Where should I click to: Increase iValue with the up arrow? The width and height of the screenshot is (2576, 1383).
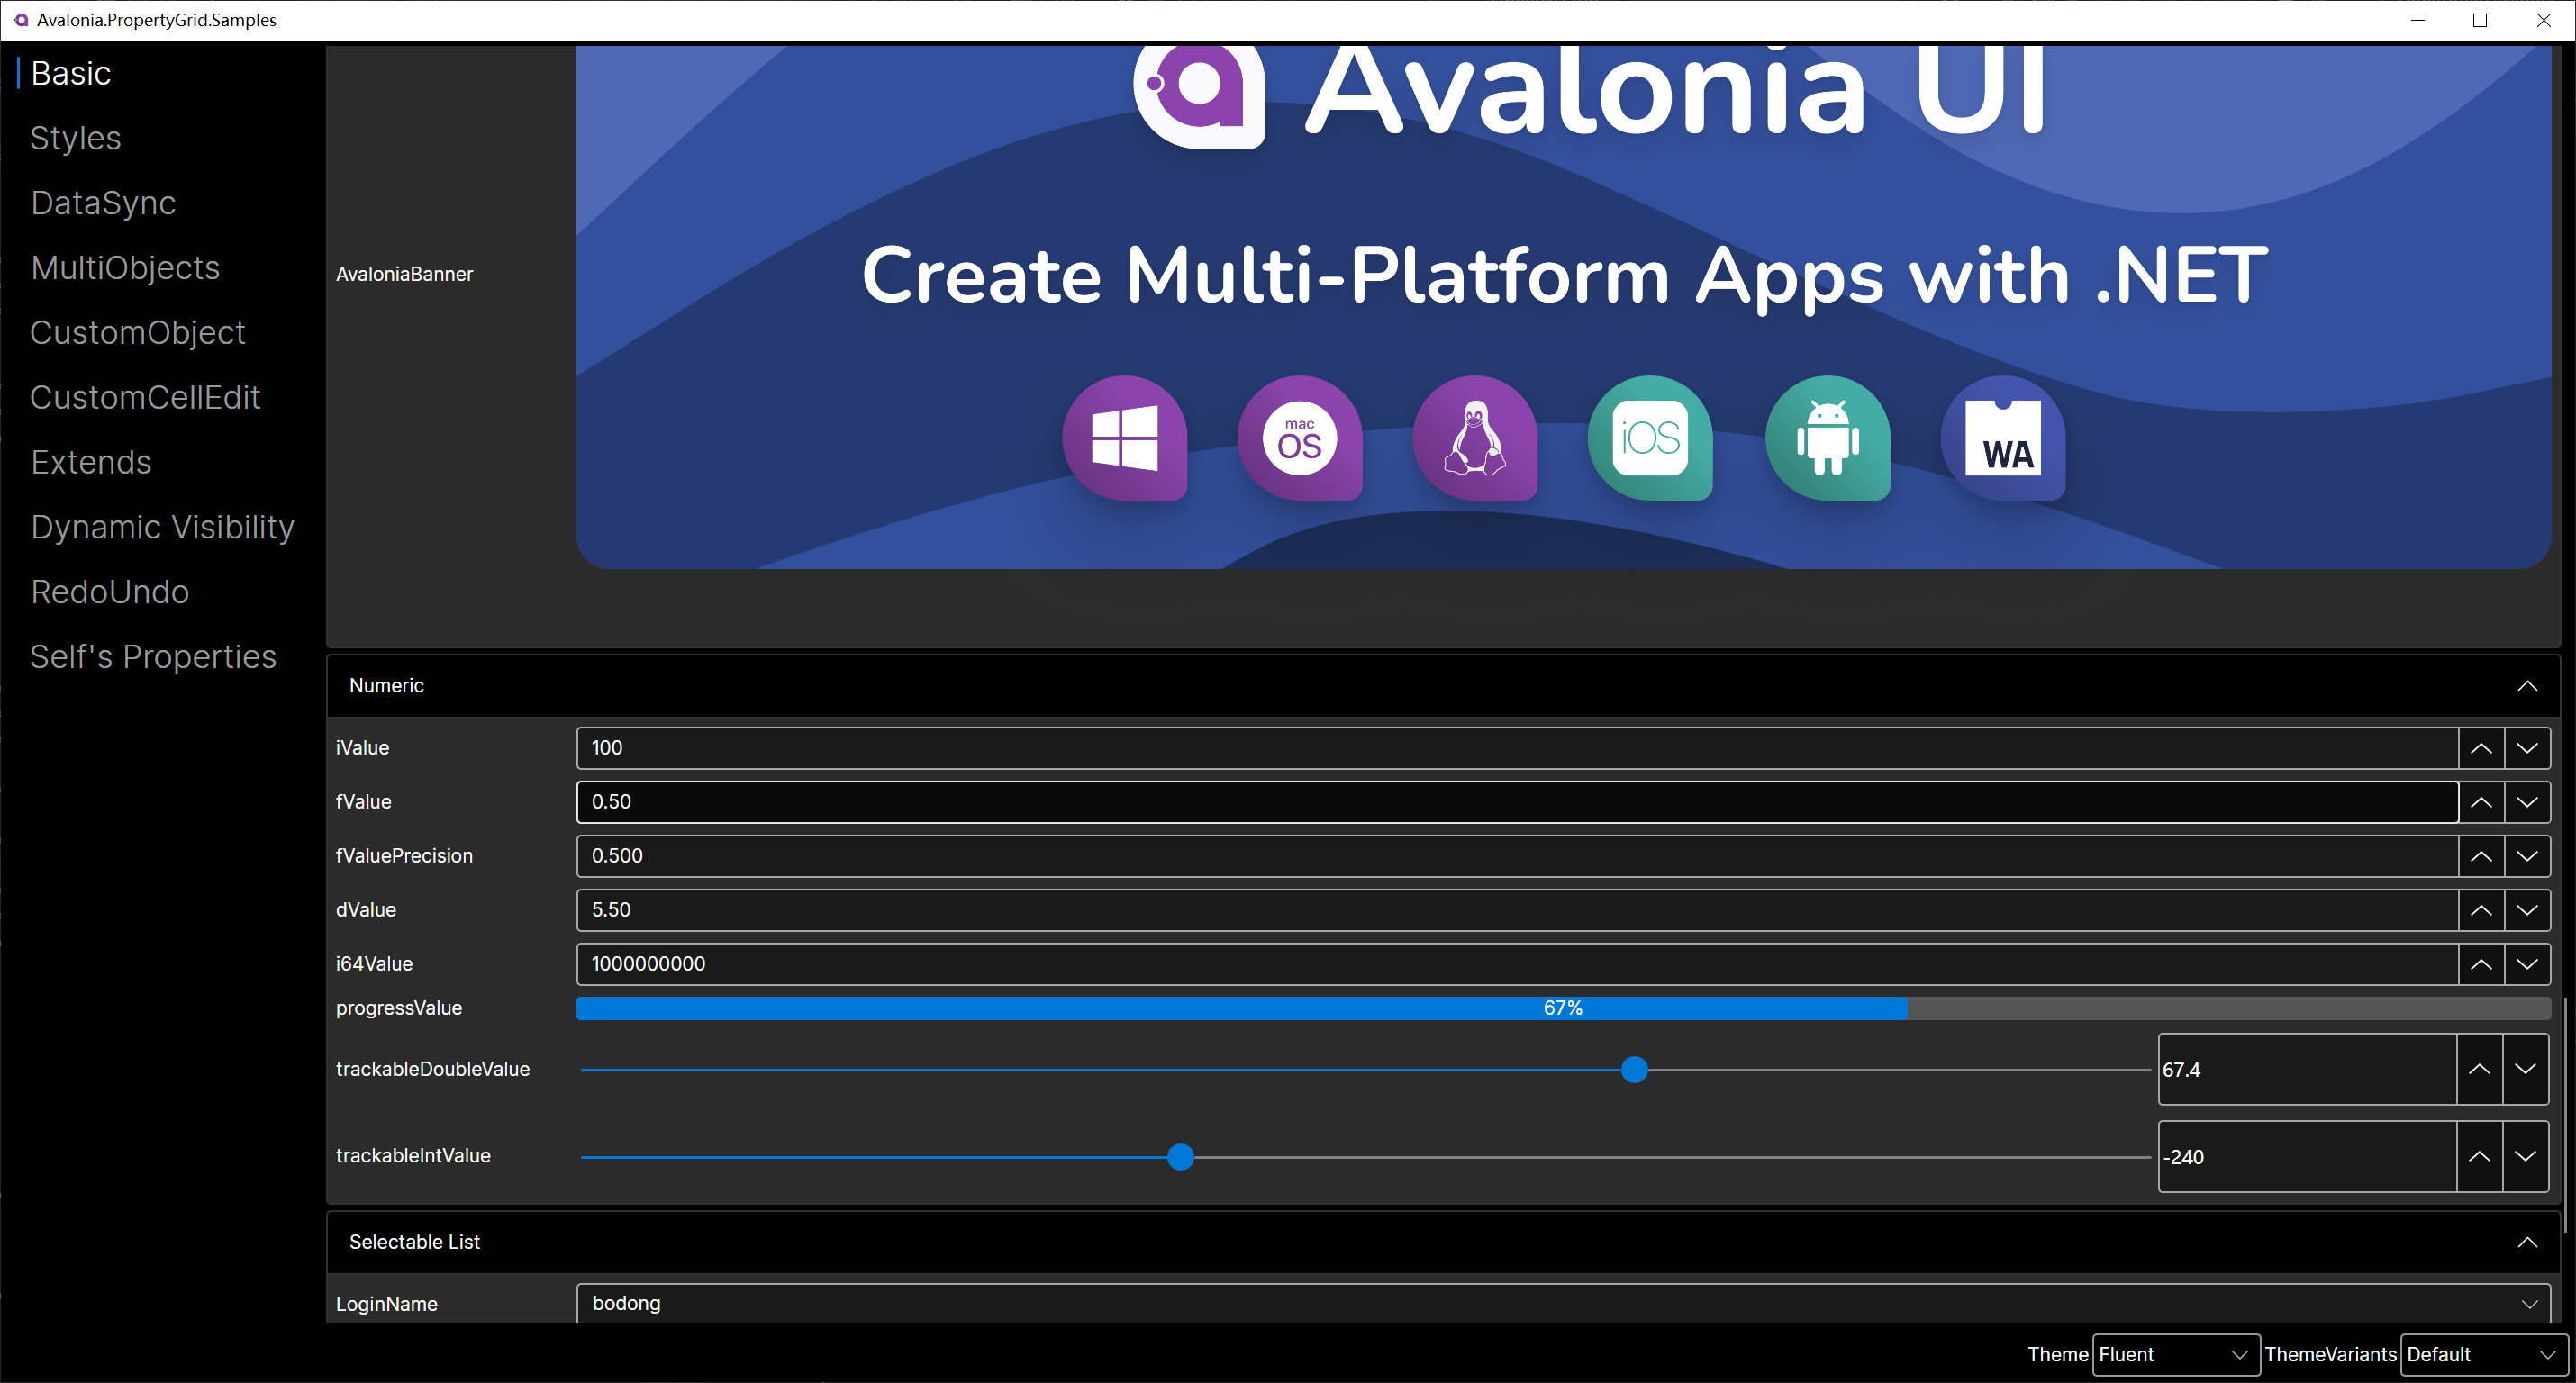2481,748
